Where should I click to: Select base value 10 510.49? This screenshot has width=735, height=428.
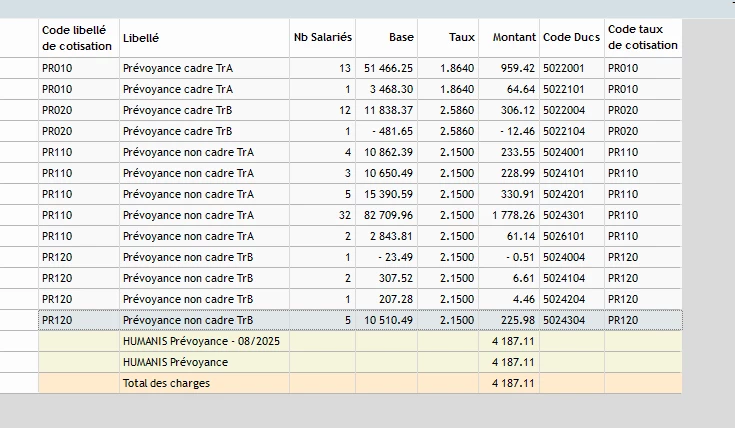pos(388,321)
